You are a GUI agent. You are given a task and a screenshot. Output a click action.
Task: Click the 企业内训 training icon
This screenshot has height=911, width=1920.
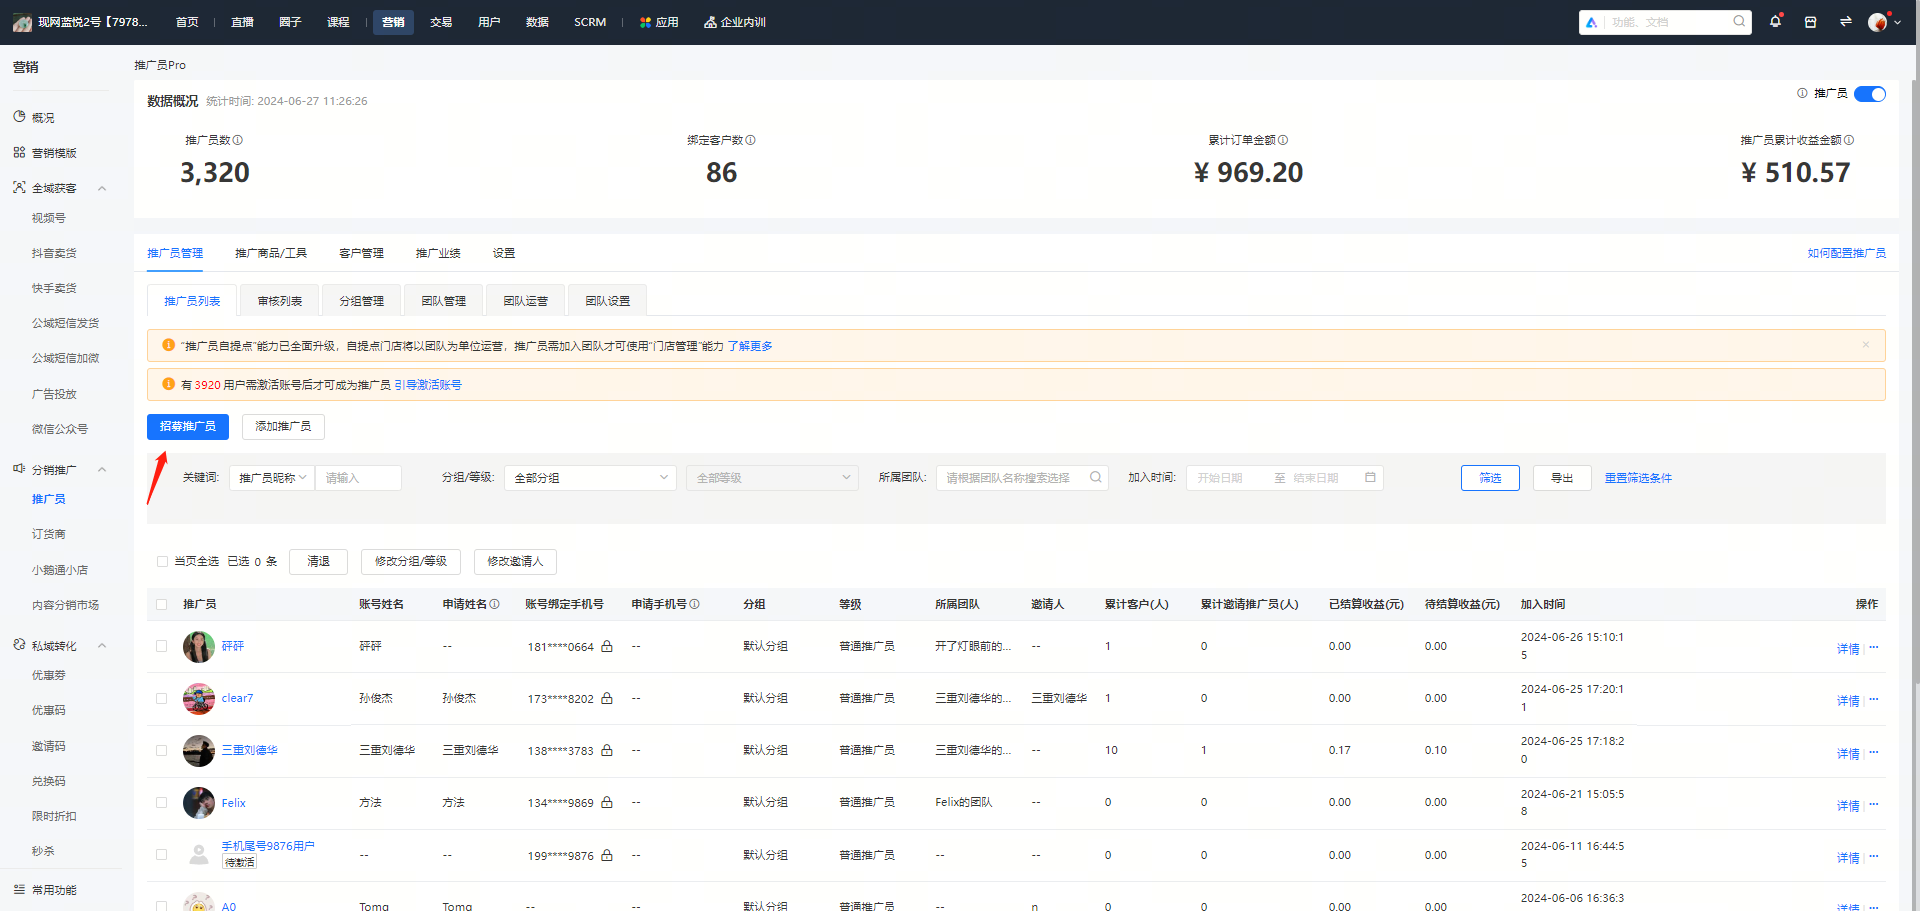710,22
